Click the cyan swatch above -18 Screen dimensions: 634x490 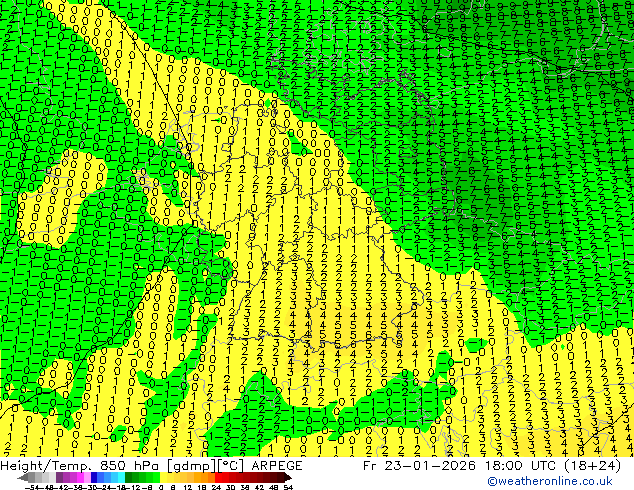coord(121,477)
